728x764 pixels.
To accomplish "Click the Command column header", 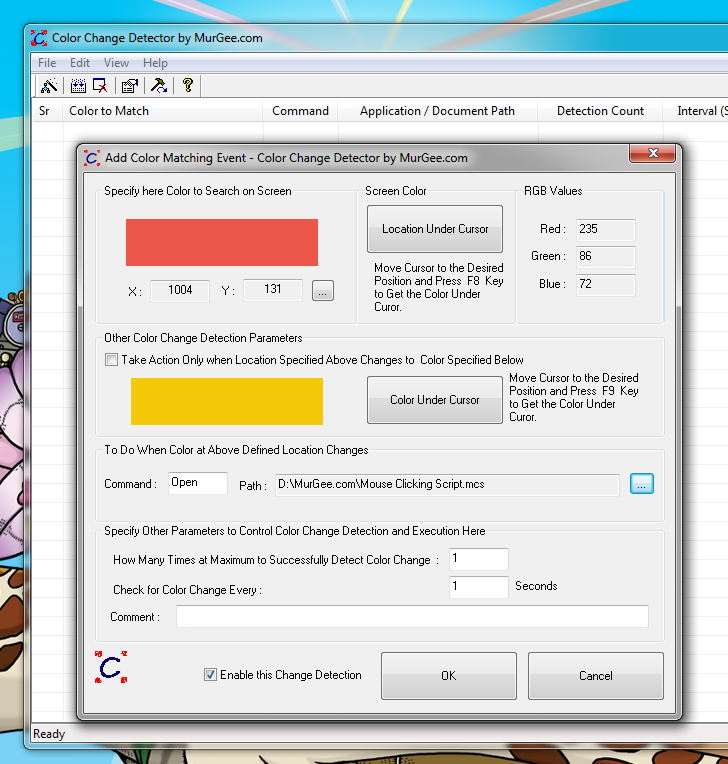I will (300, 111).
